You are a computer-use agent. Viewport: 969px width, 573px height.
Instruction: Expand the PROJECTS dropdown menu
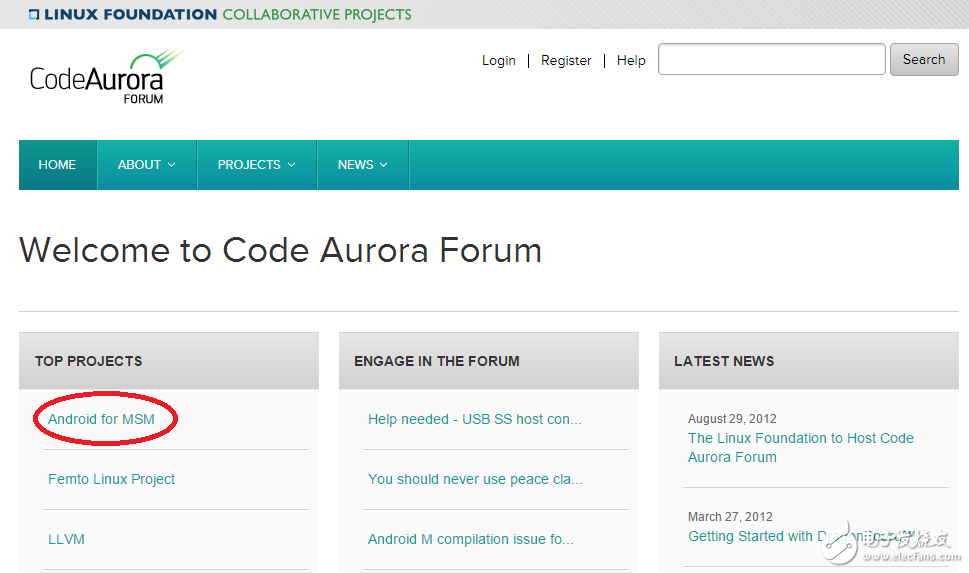click(256, 165)
